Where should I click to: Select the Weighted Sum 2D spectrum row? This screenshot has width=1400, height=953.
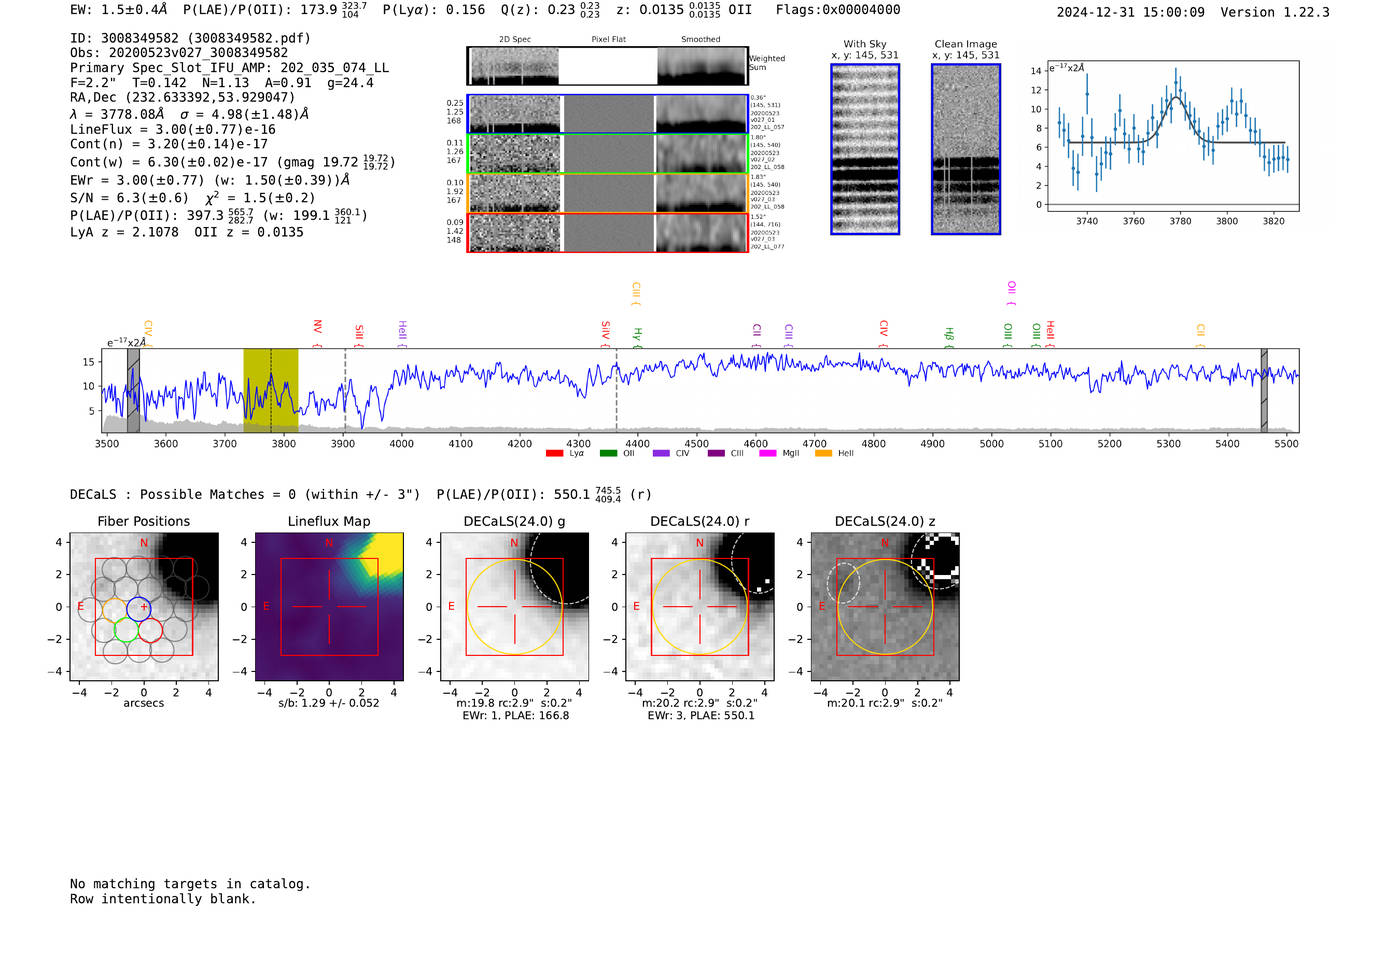pyautogui.click(x=608, y=66)
